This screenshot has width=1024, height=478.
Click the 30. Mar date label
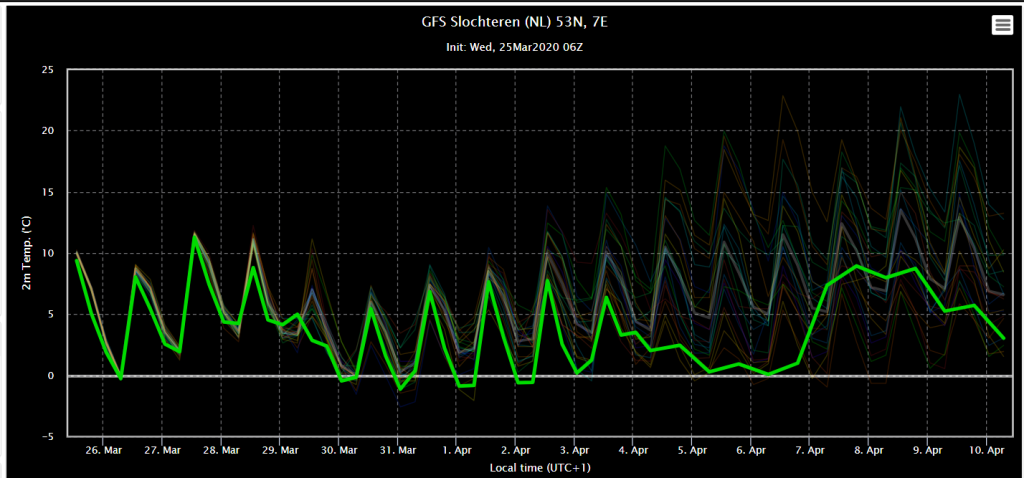click(x=338, y=451)
